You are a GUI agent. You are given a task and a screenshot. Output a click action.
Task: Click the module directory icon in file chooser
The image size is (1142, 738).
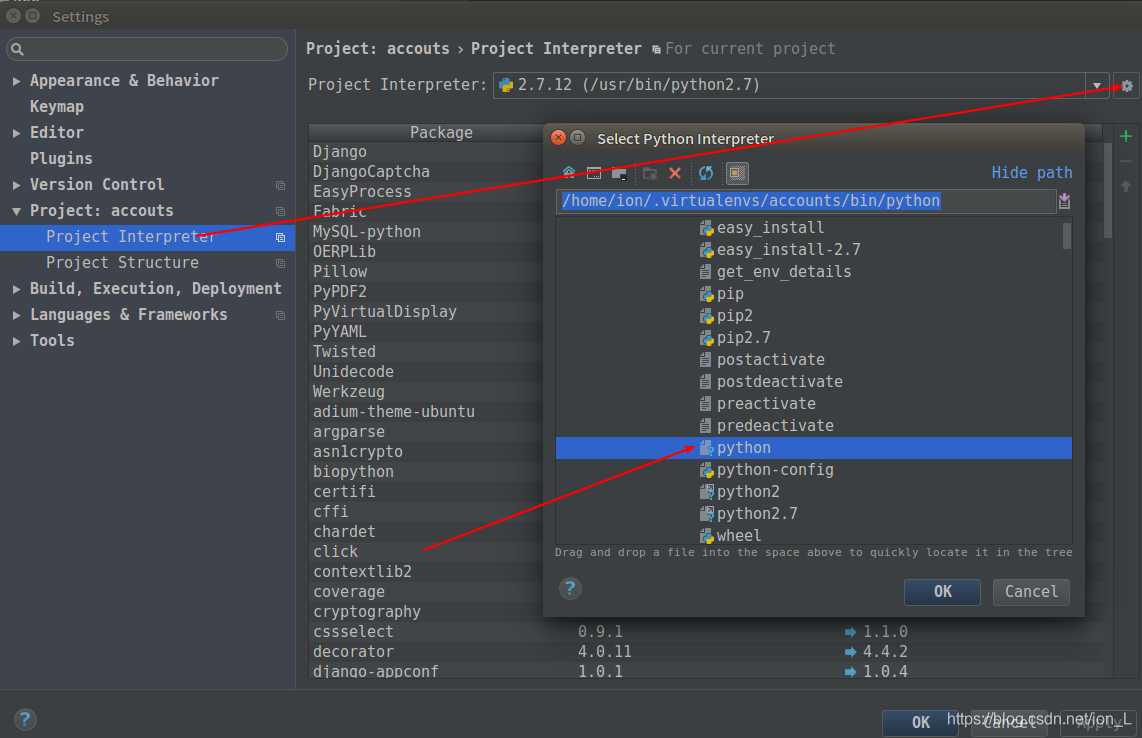tap(619, 173)
